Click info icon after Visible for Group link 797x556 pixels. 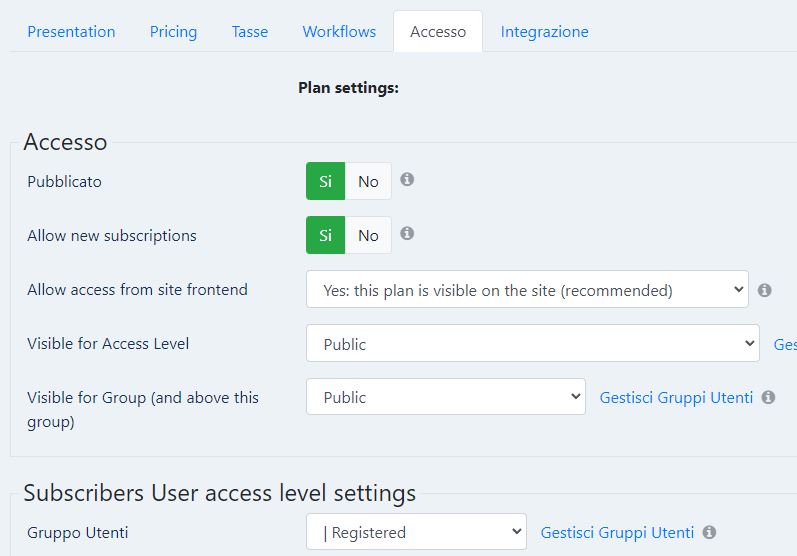click(x=768, y=397)
